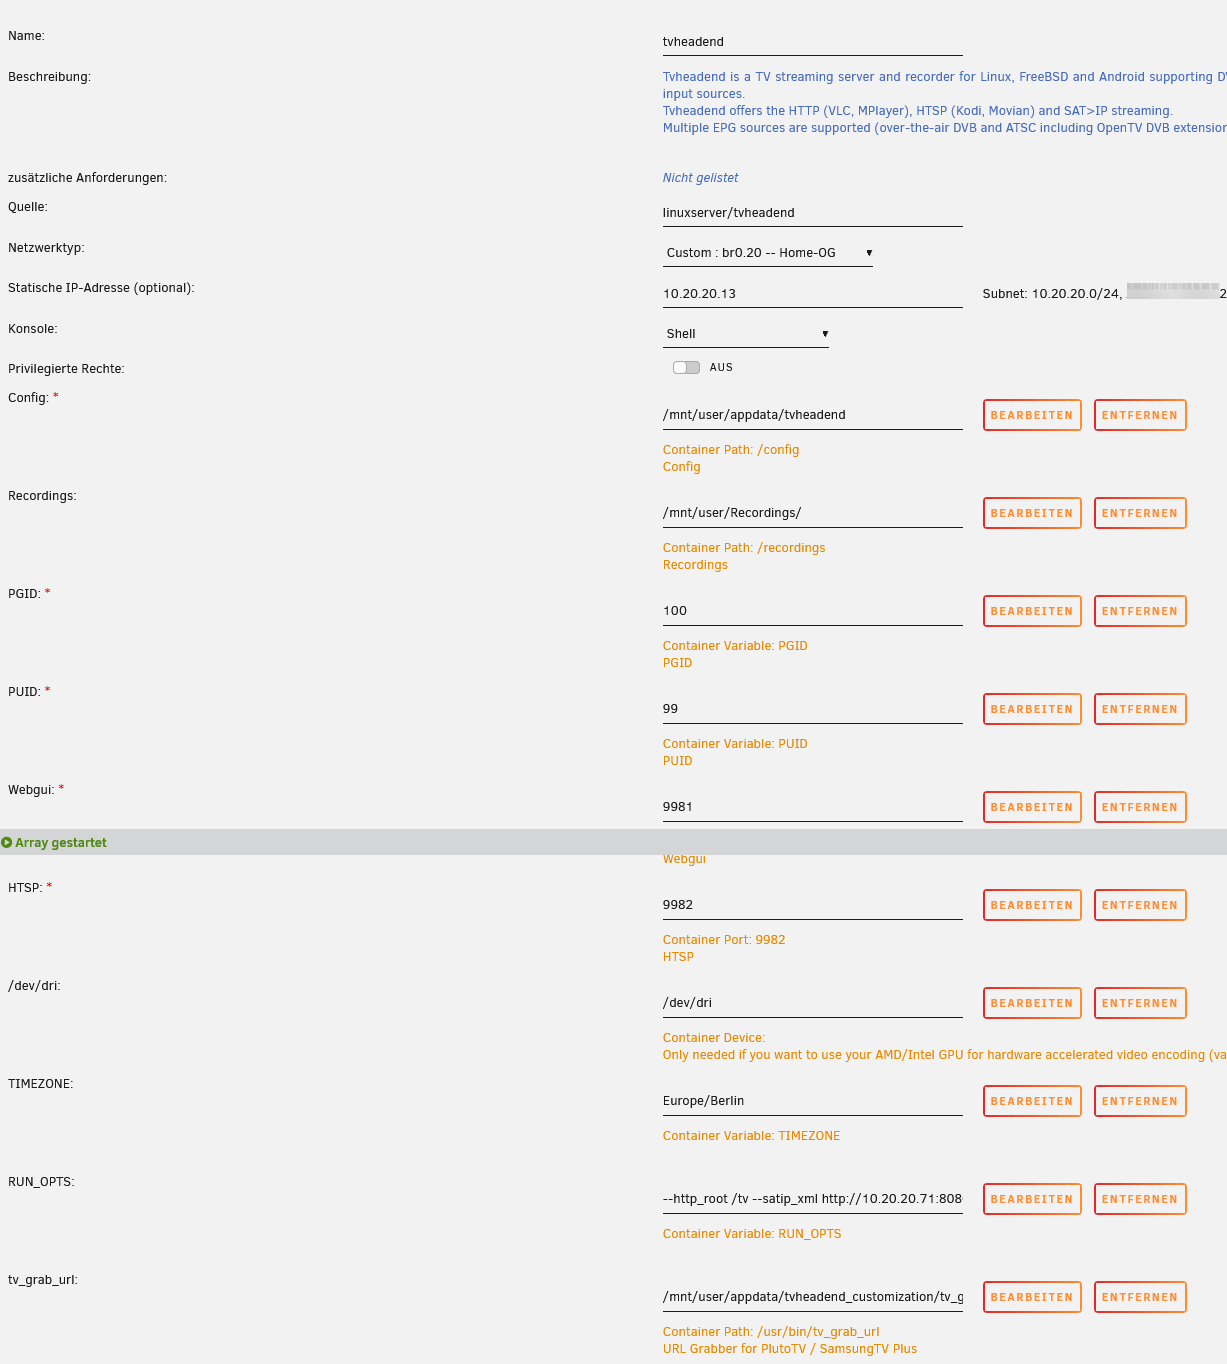Click Bearbeiten for HTSP
Screen dimensions: 1227x1364
(x=1032, y=905)
